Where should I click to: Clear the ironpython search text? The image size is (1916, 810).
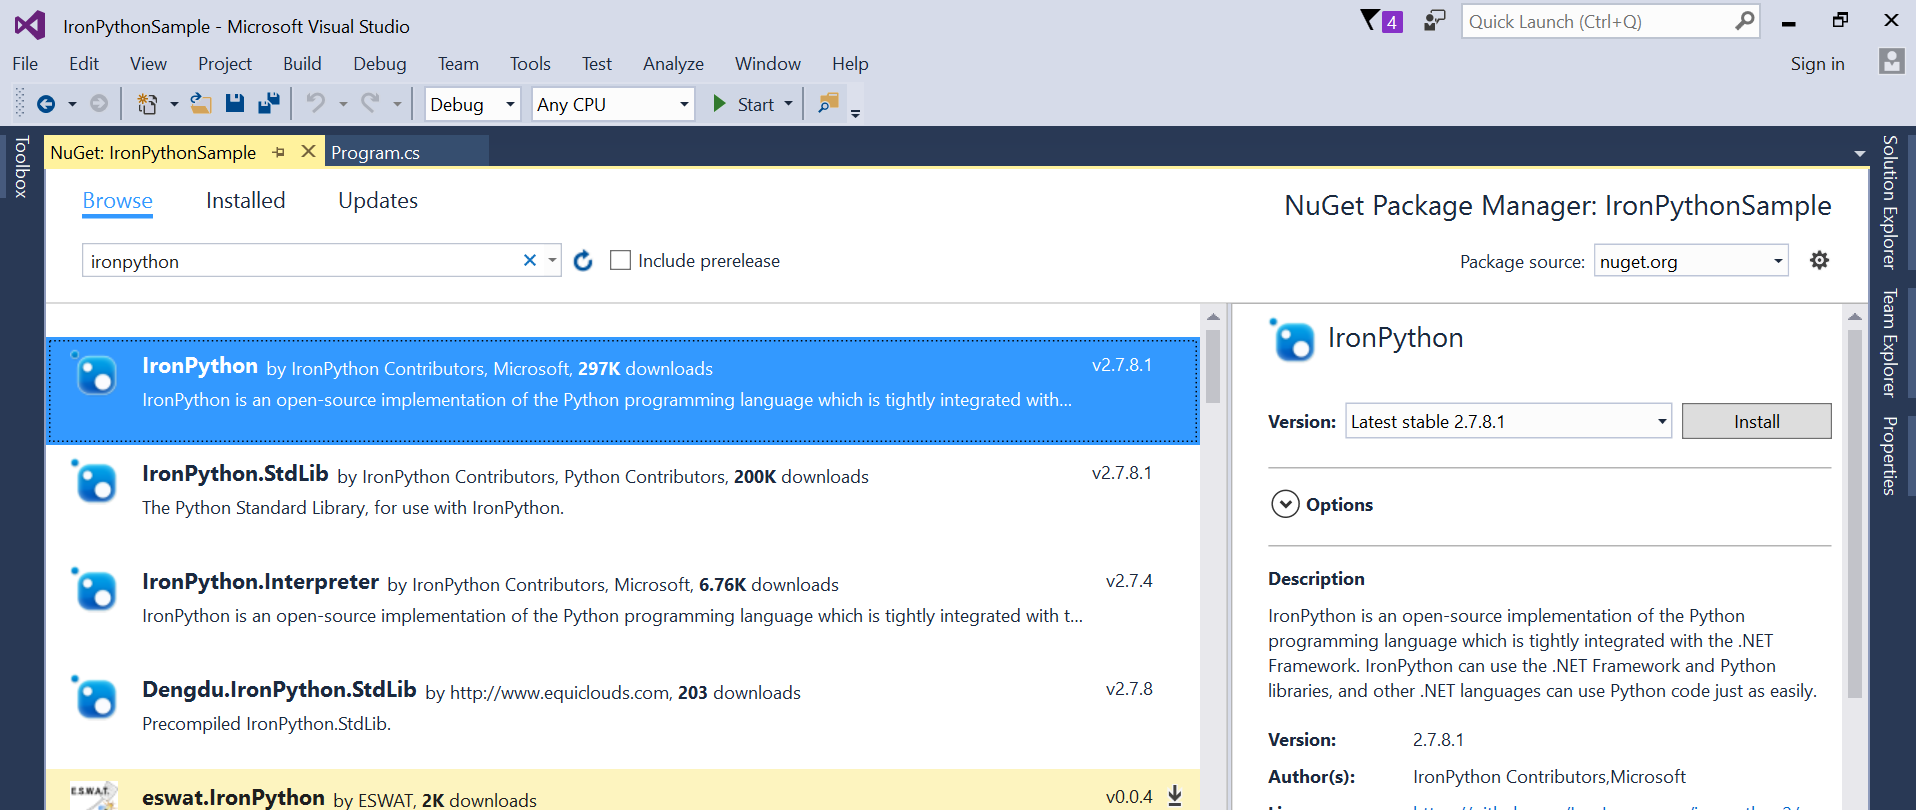pyautogui.click(x=530, y=260)
